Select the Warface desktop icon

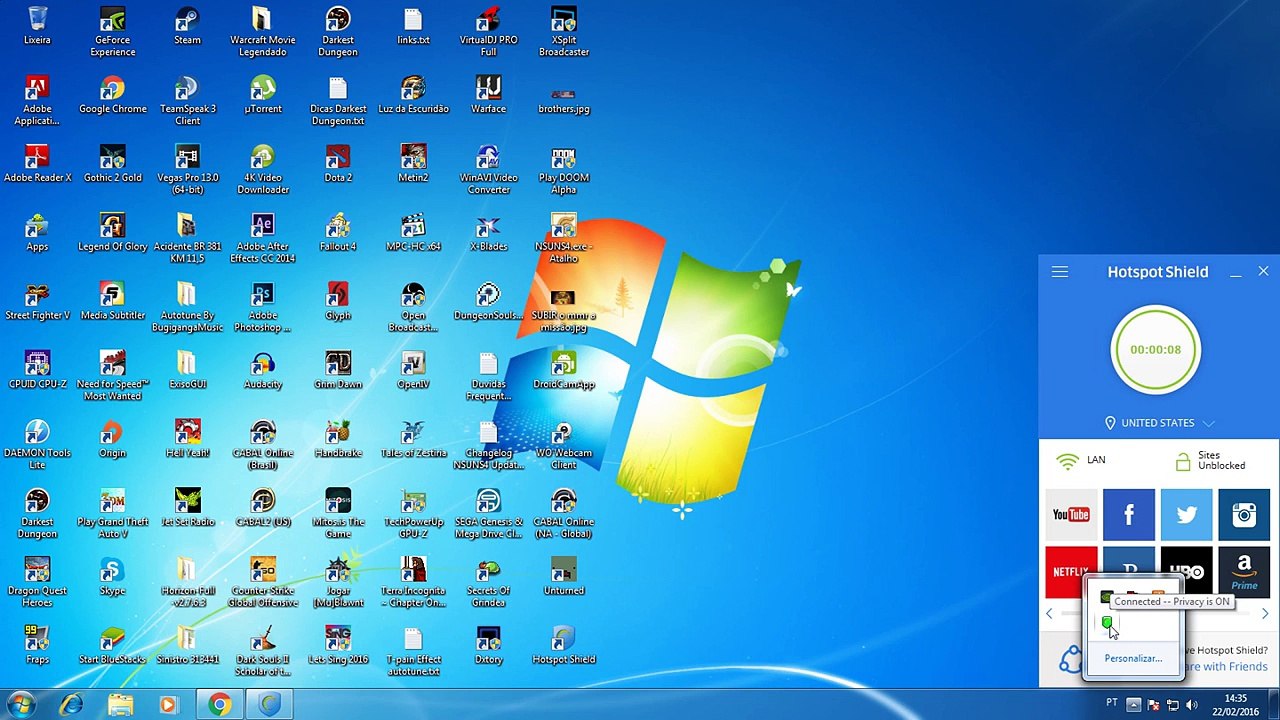pos(488,95)
